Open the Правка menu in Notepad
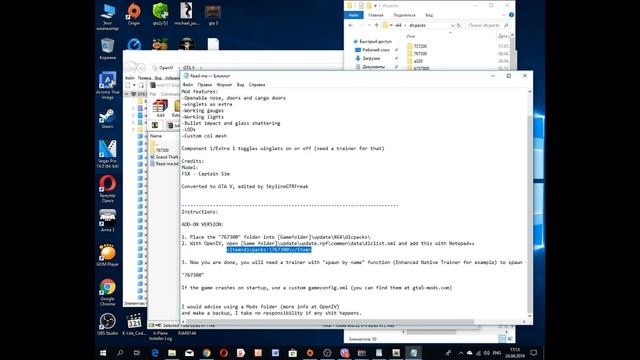Viewport: 640px width, 360px height. pyautogui.click(x=204, y=85)
